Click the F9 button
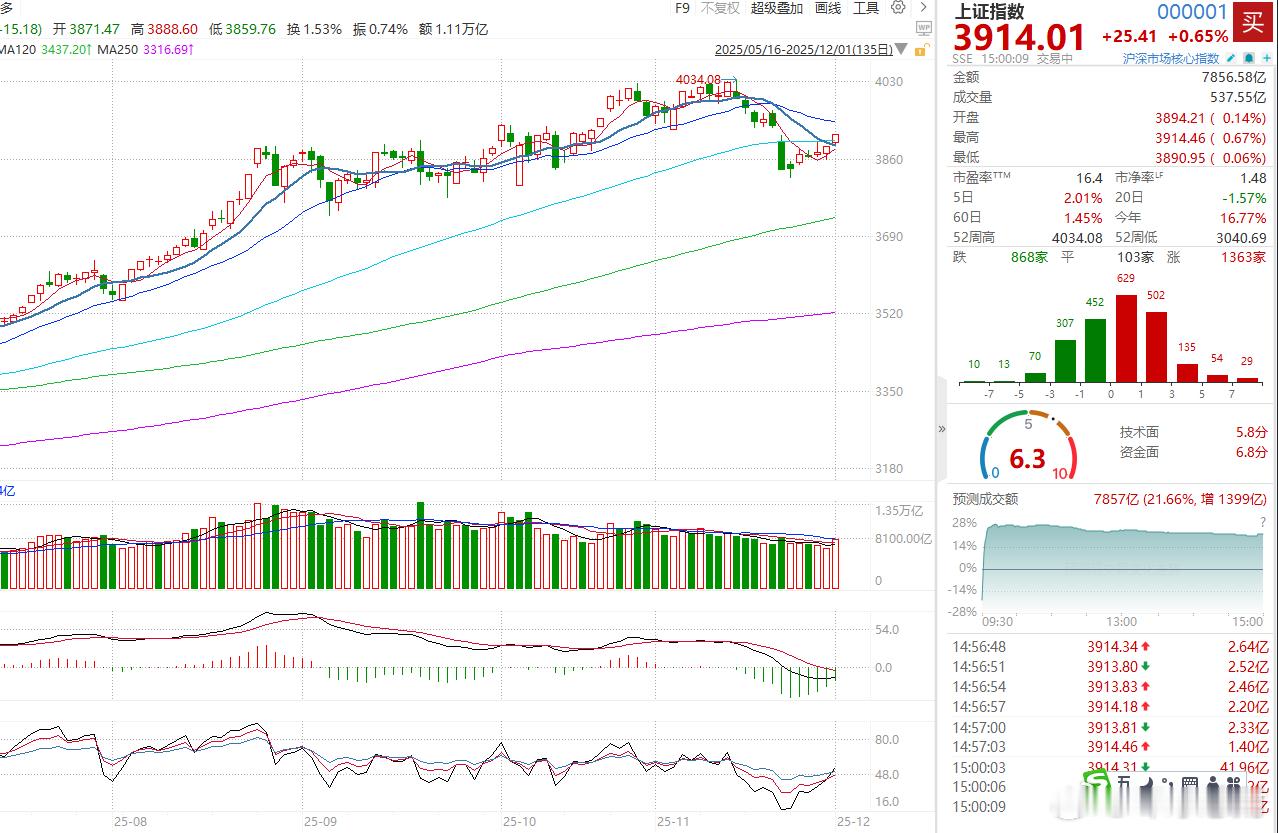The height and width of the screenshot is (833, 1278). pos(682,8)
